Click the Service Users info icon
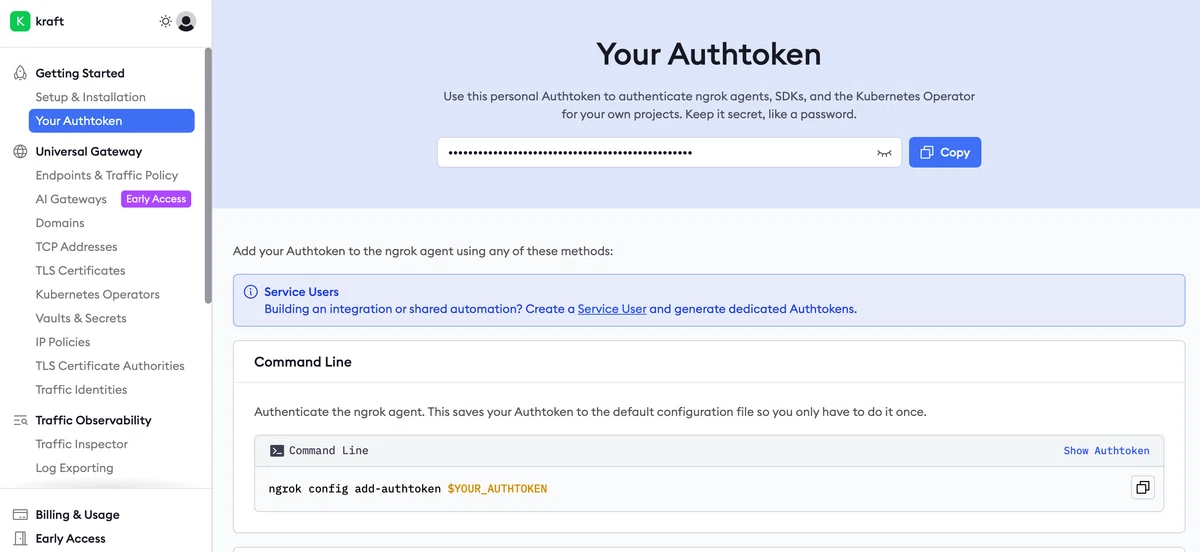Viewport: 1200px width, 552px height. 251,292
